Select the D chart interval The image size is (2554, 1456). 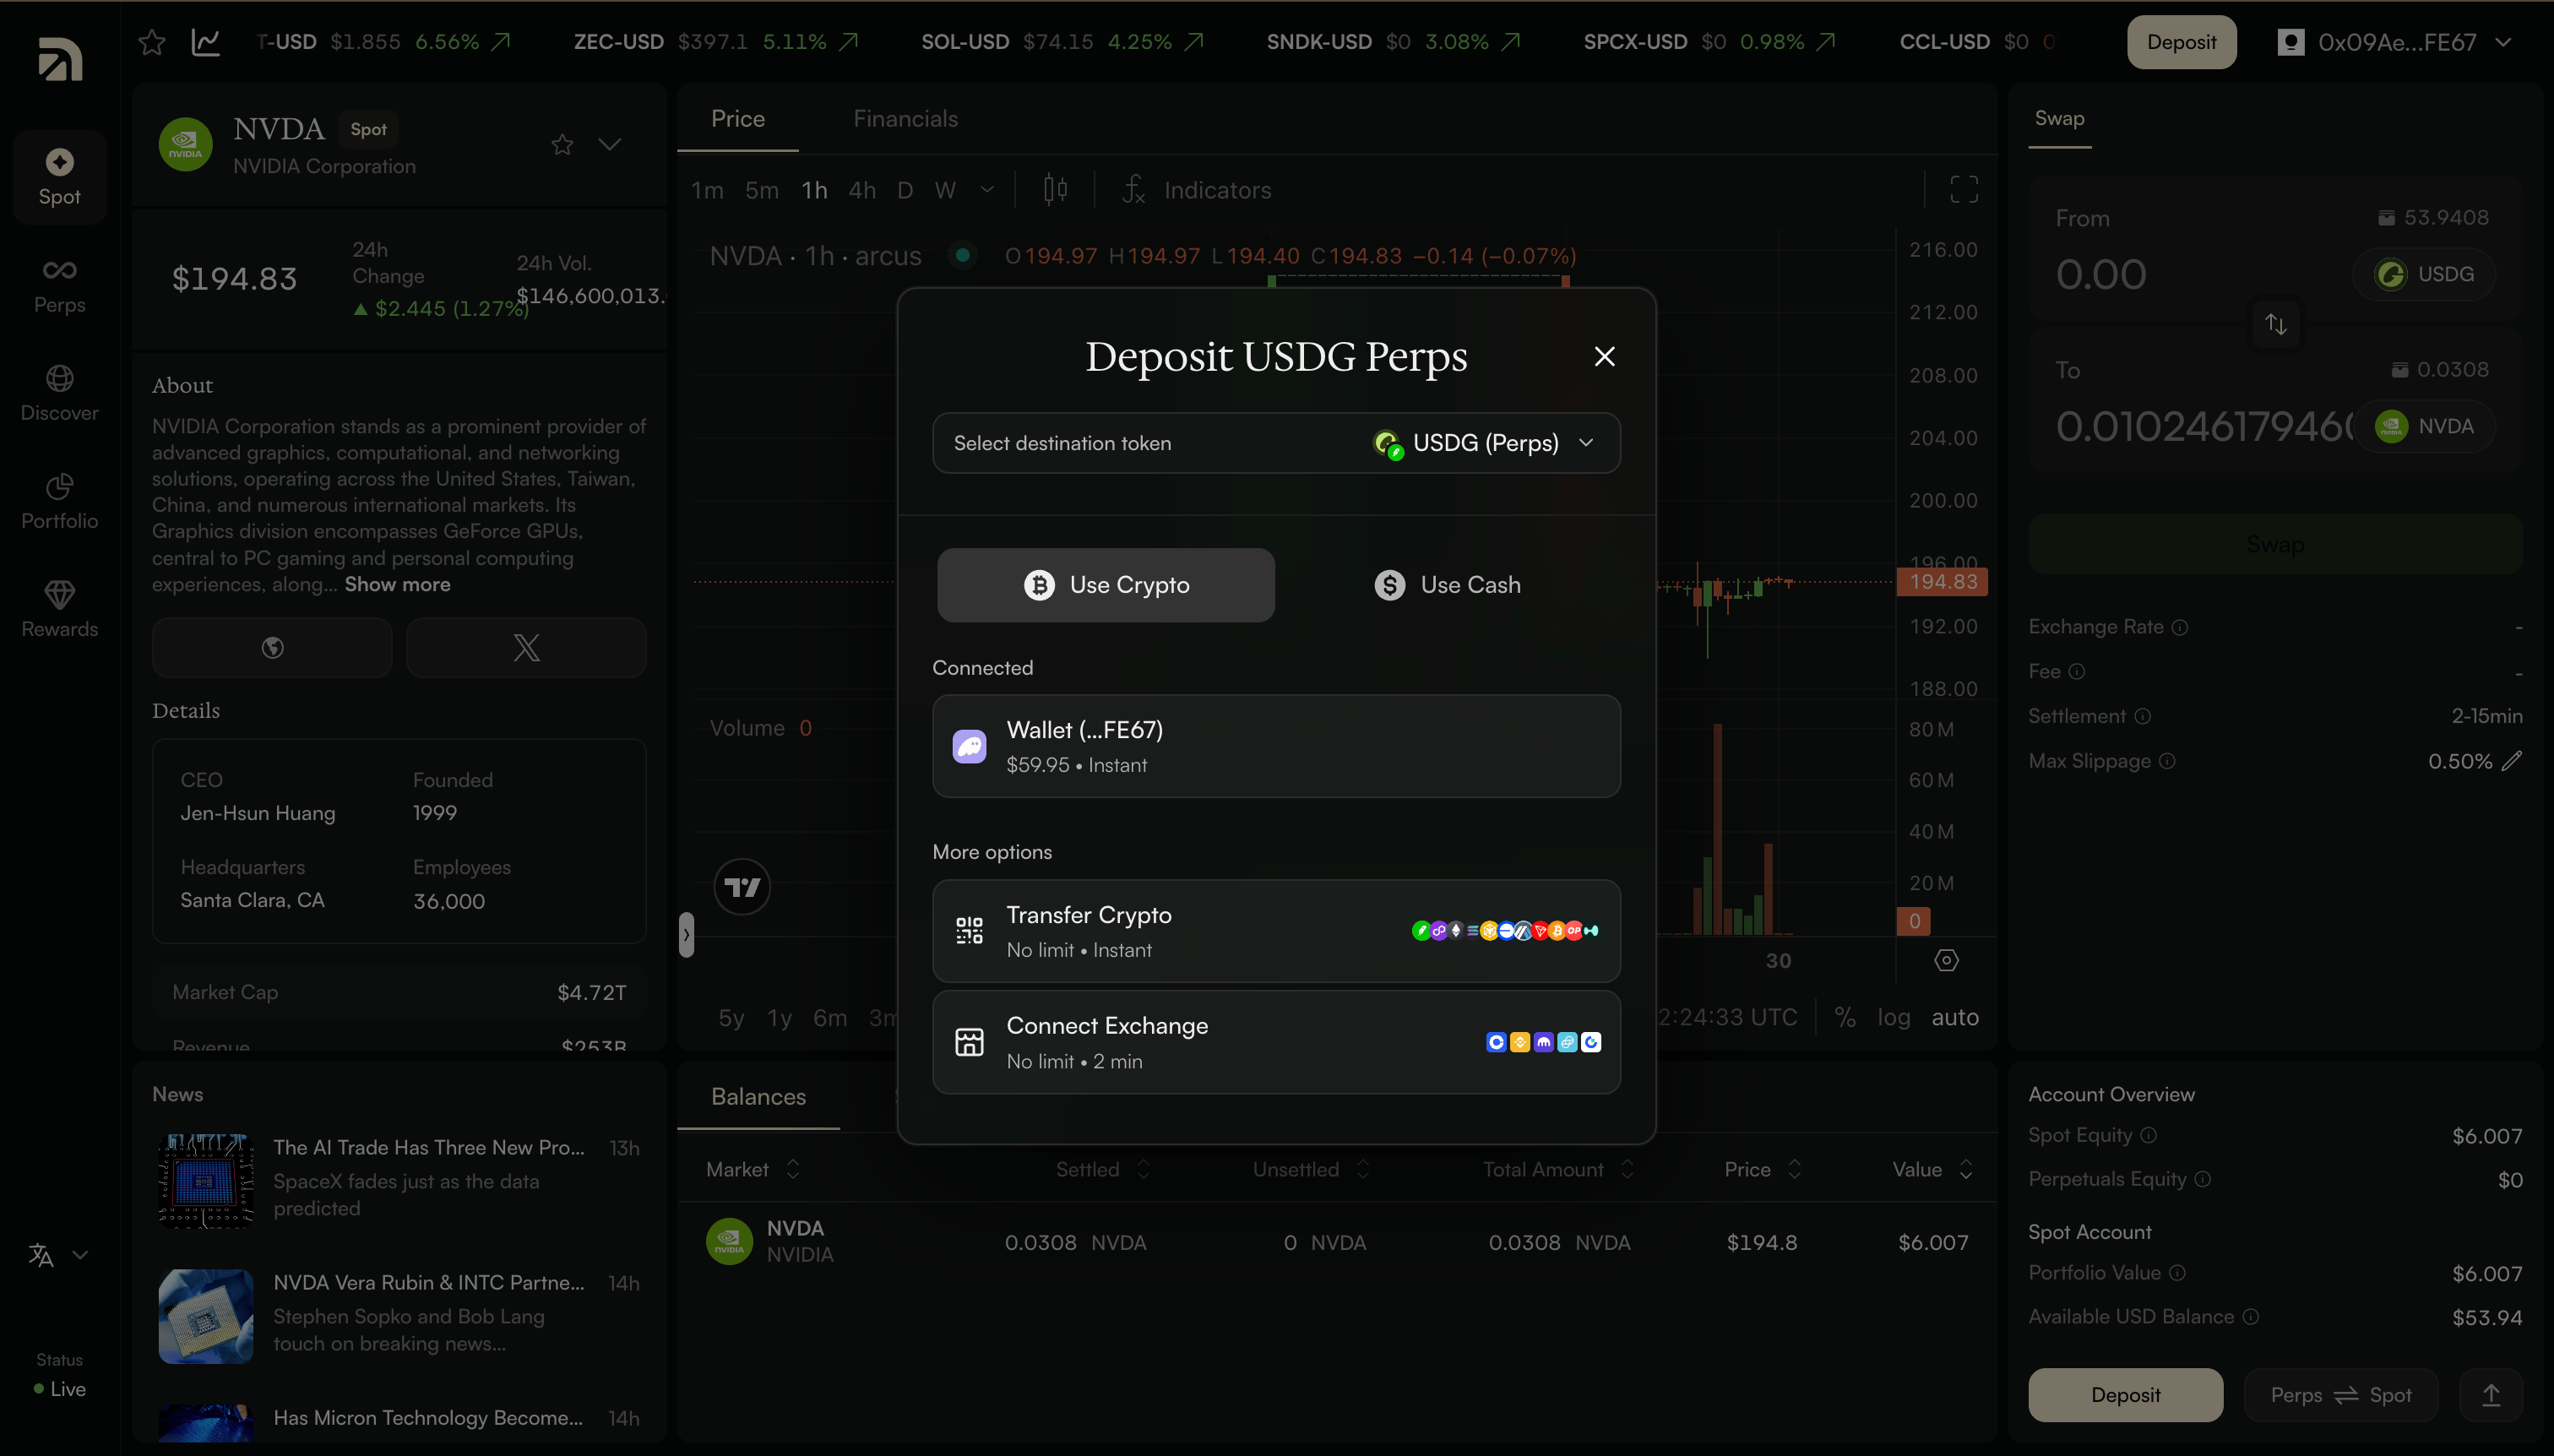coord(905,190)
